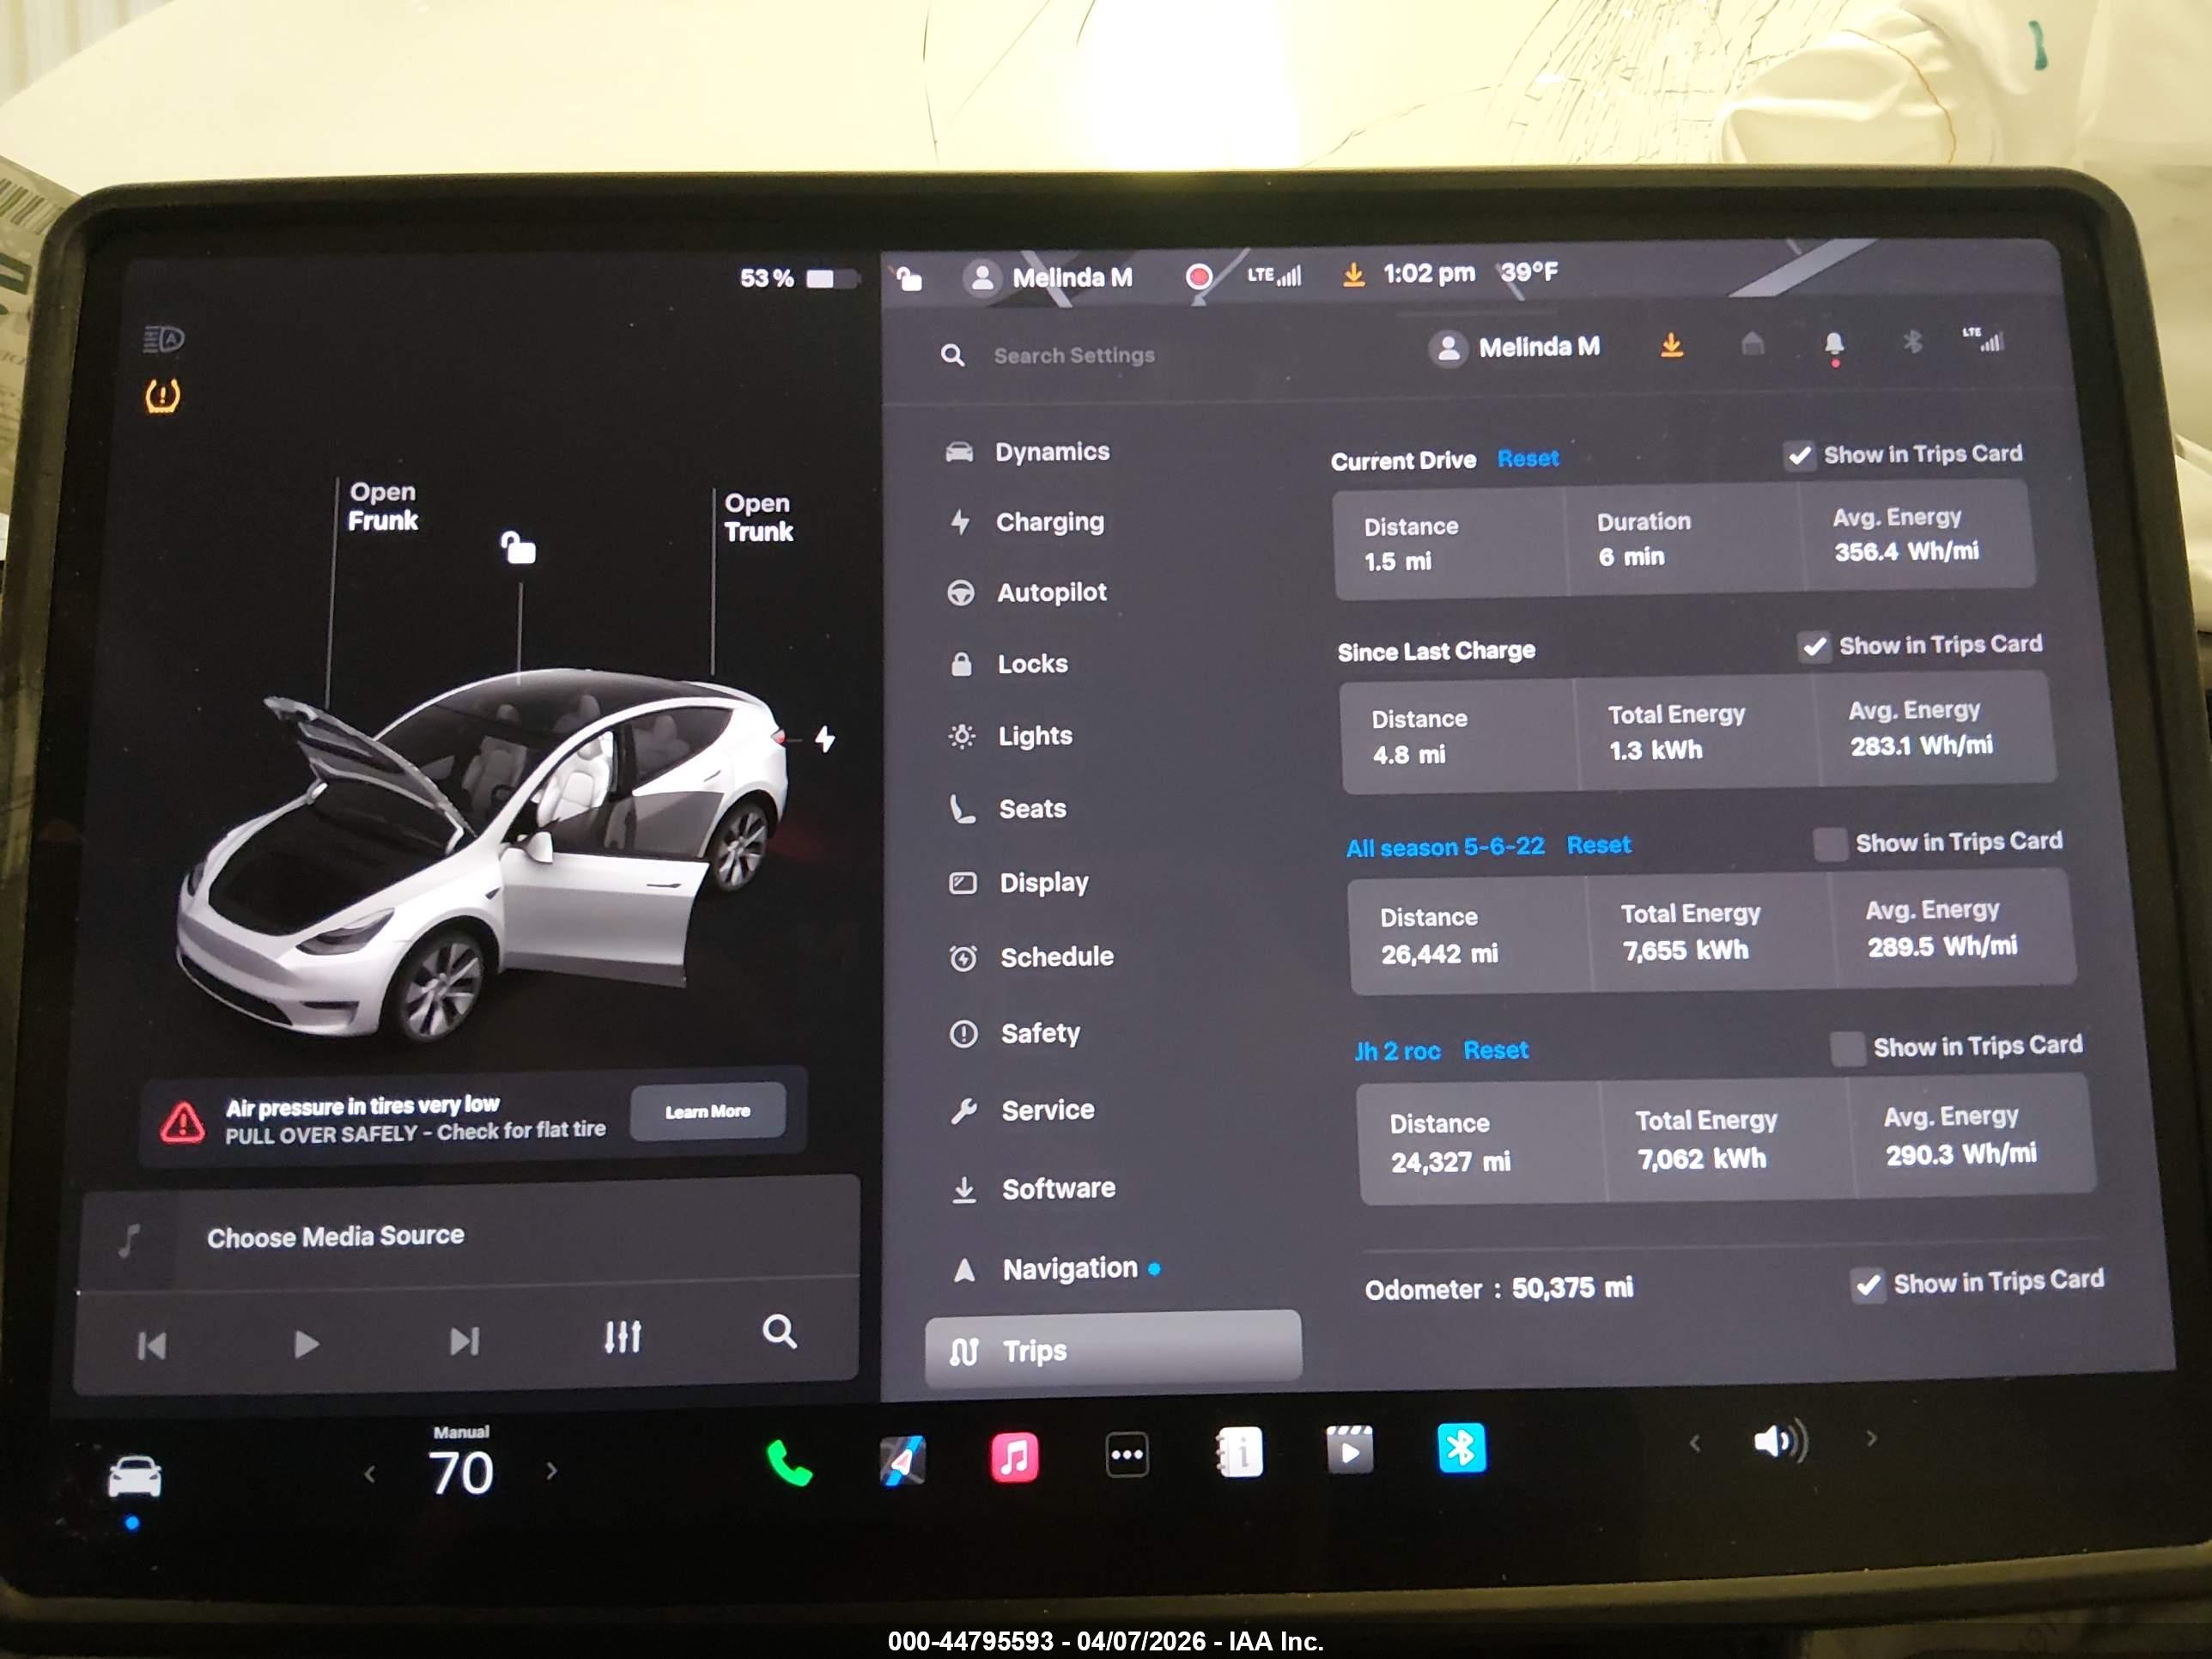2212x1659 pixels.
Task: Open the Charging settings menu
Action: pos(1026,522)
